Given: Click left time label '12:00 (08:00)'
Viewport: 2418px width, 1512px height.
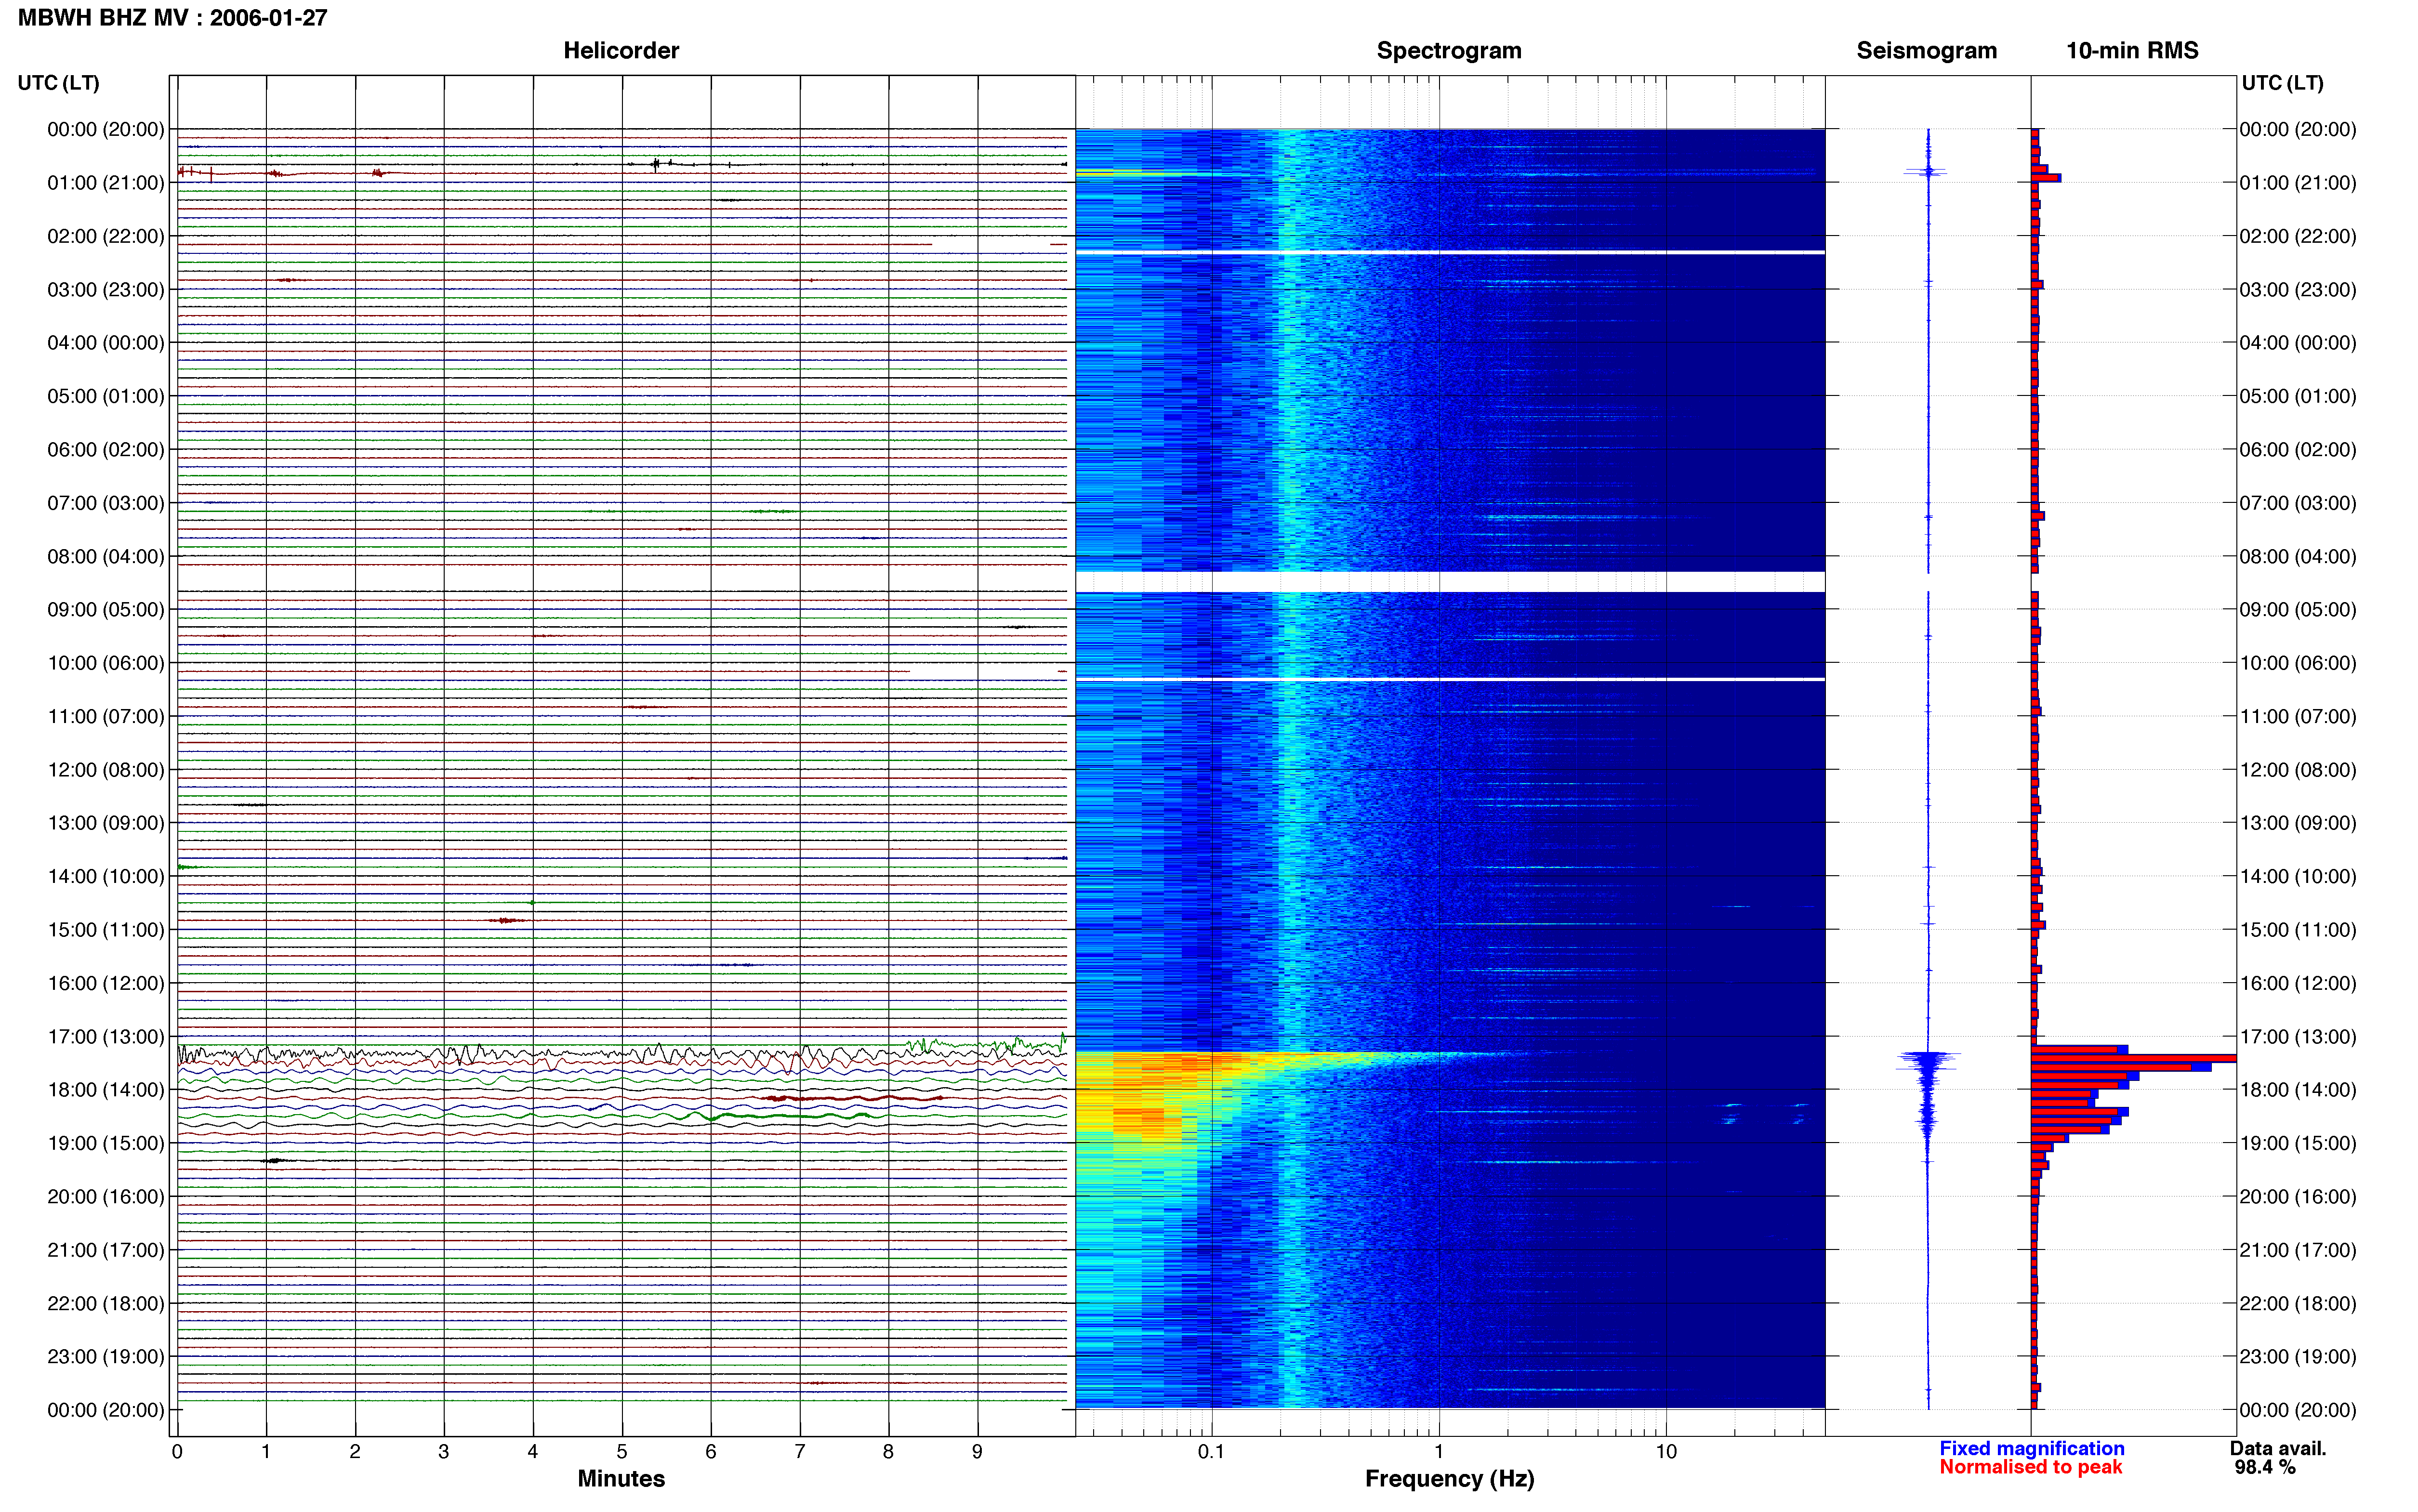Looking at the screenshot, I should (x=106, y=770).
